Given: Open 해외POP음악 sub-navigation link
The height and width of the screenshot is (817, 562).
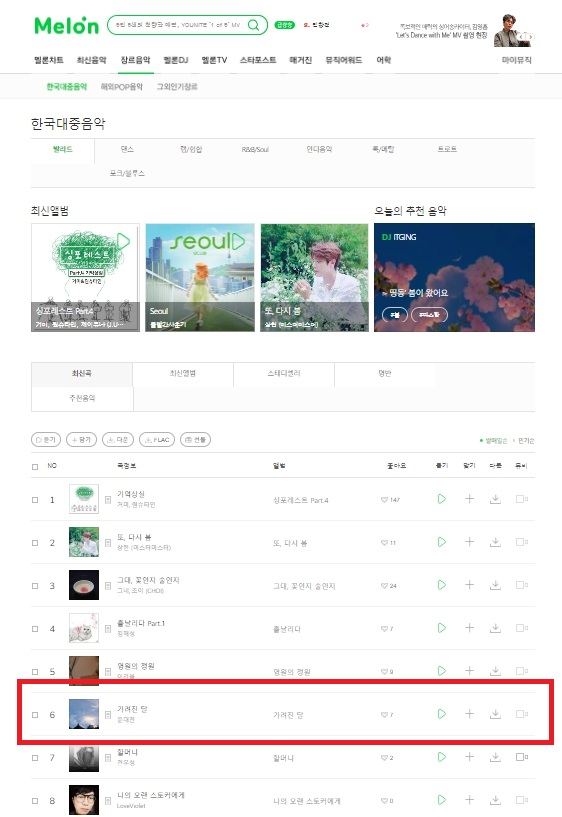Looking at the screenshot, I should 121,86.
